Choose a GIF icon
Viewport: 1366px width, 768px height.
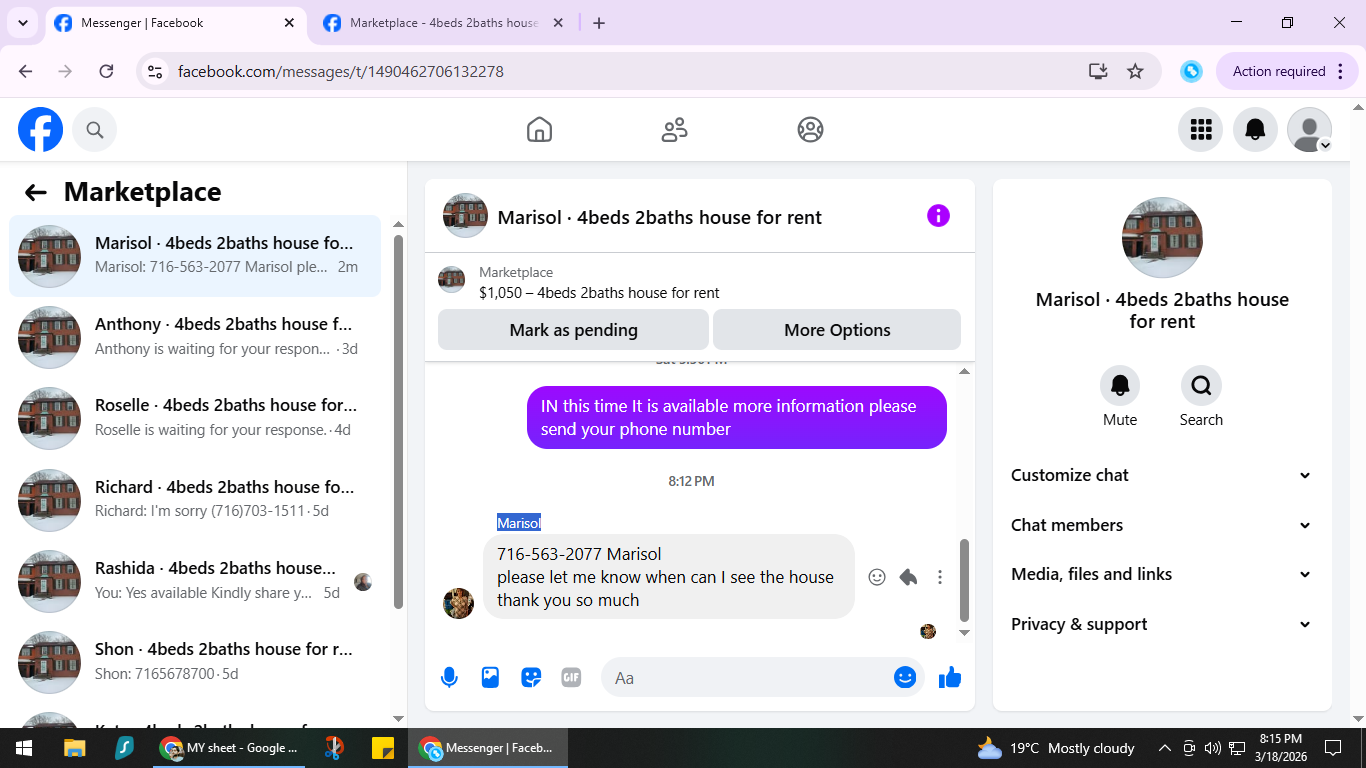coord(571,678)
